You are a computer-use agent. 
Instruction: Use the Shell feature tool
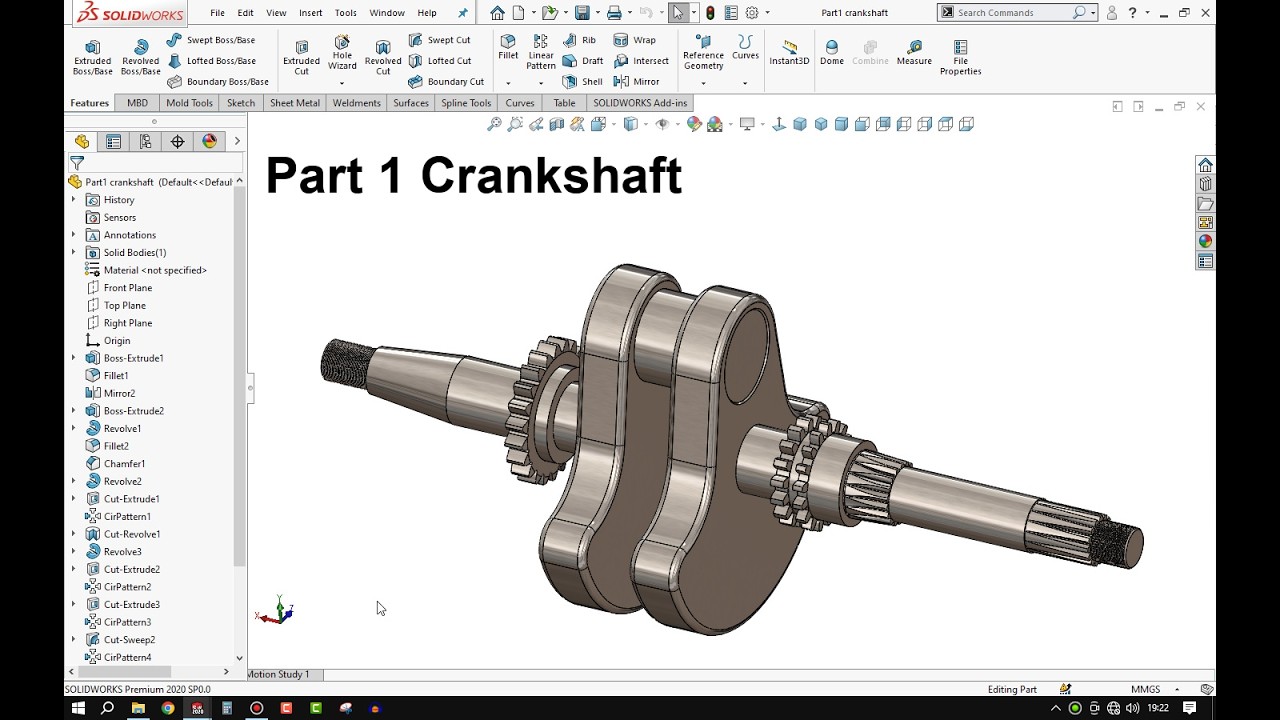point(583,82)
